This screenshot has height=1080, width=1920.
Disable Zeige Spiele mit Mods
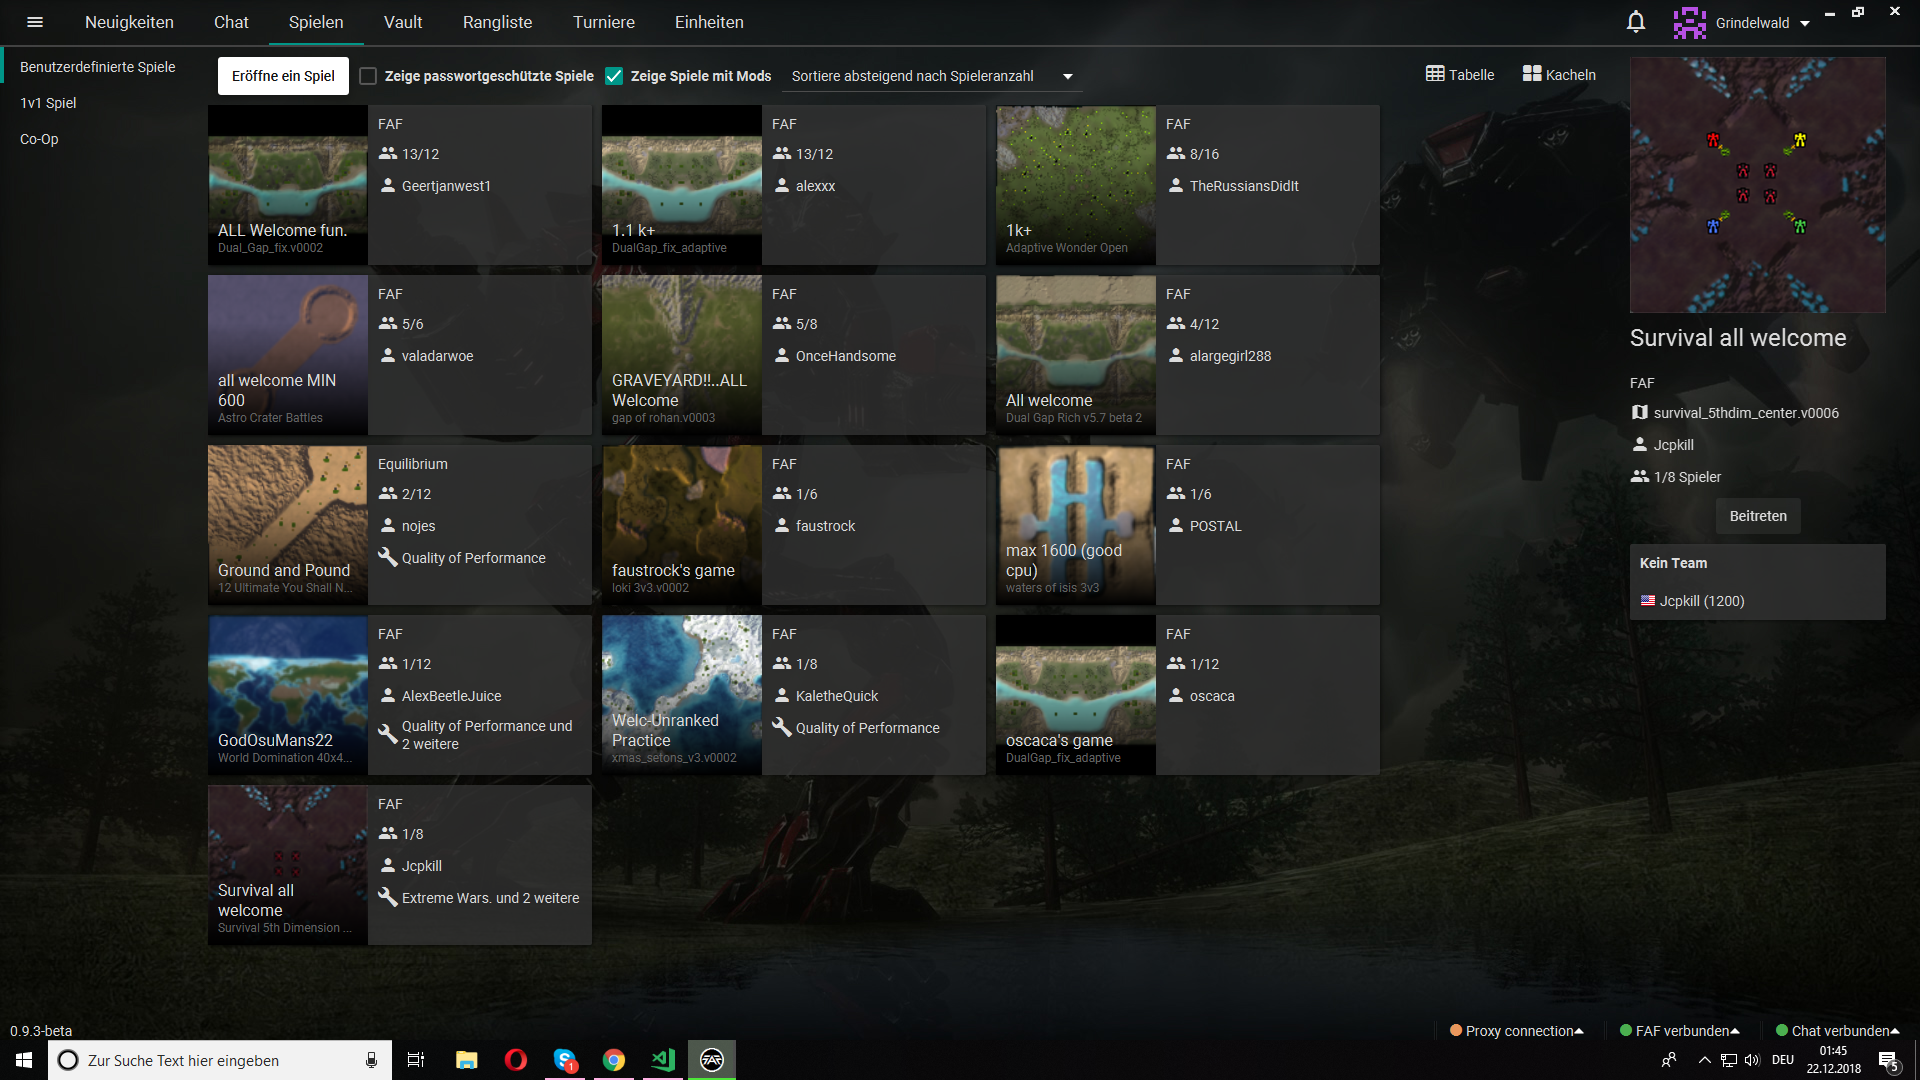click(x=613, y=75)
